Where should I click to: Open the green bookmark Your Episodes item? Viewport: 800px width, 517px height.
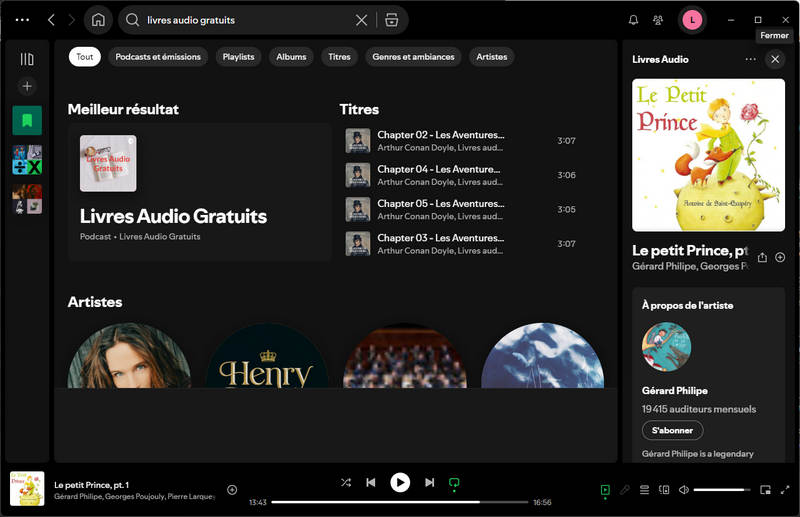(x=27, y=120)
